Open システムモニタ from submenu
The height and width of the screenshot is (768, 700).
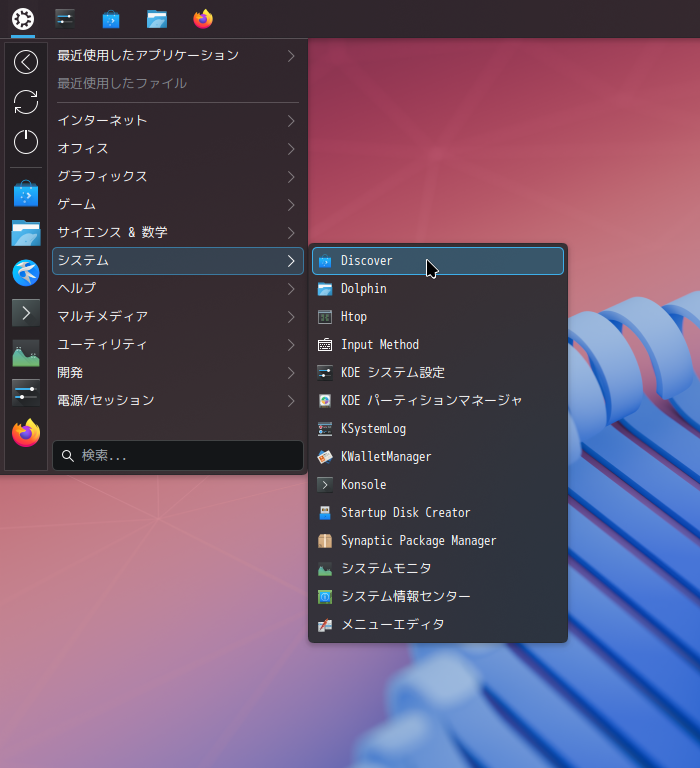[438, 569]
